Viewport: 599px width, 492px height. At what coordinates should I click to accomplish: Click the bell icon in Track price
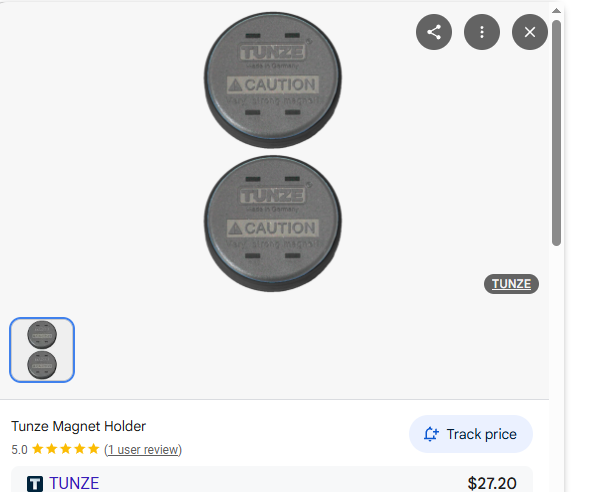[x=431, y=434]
